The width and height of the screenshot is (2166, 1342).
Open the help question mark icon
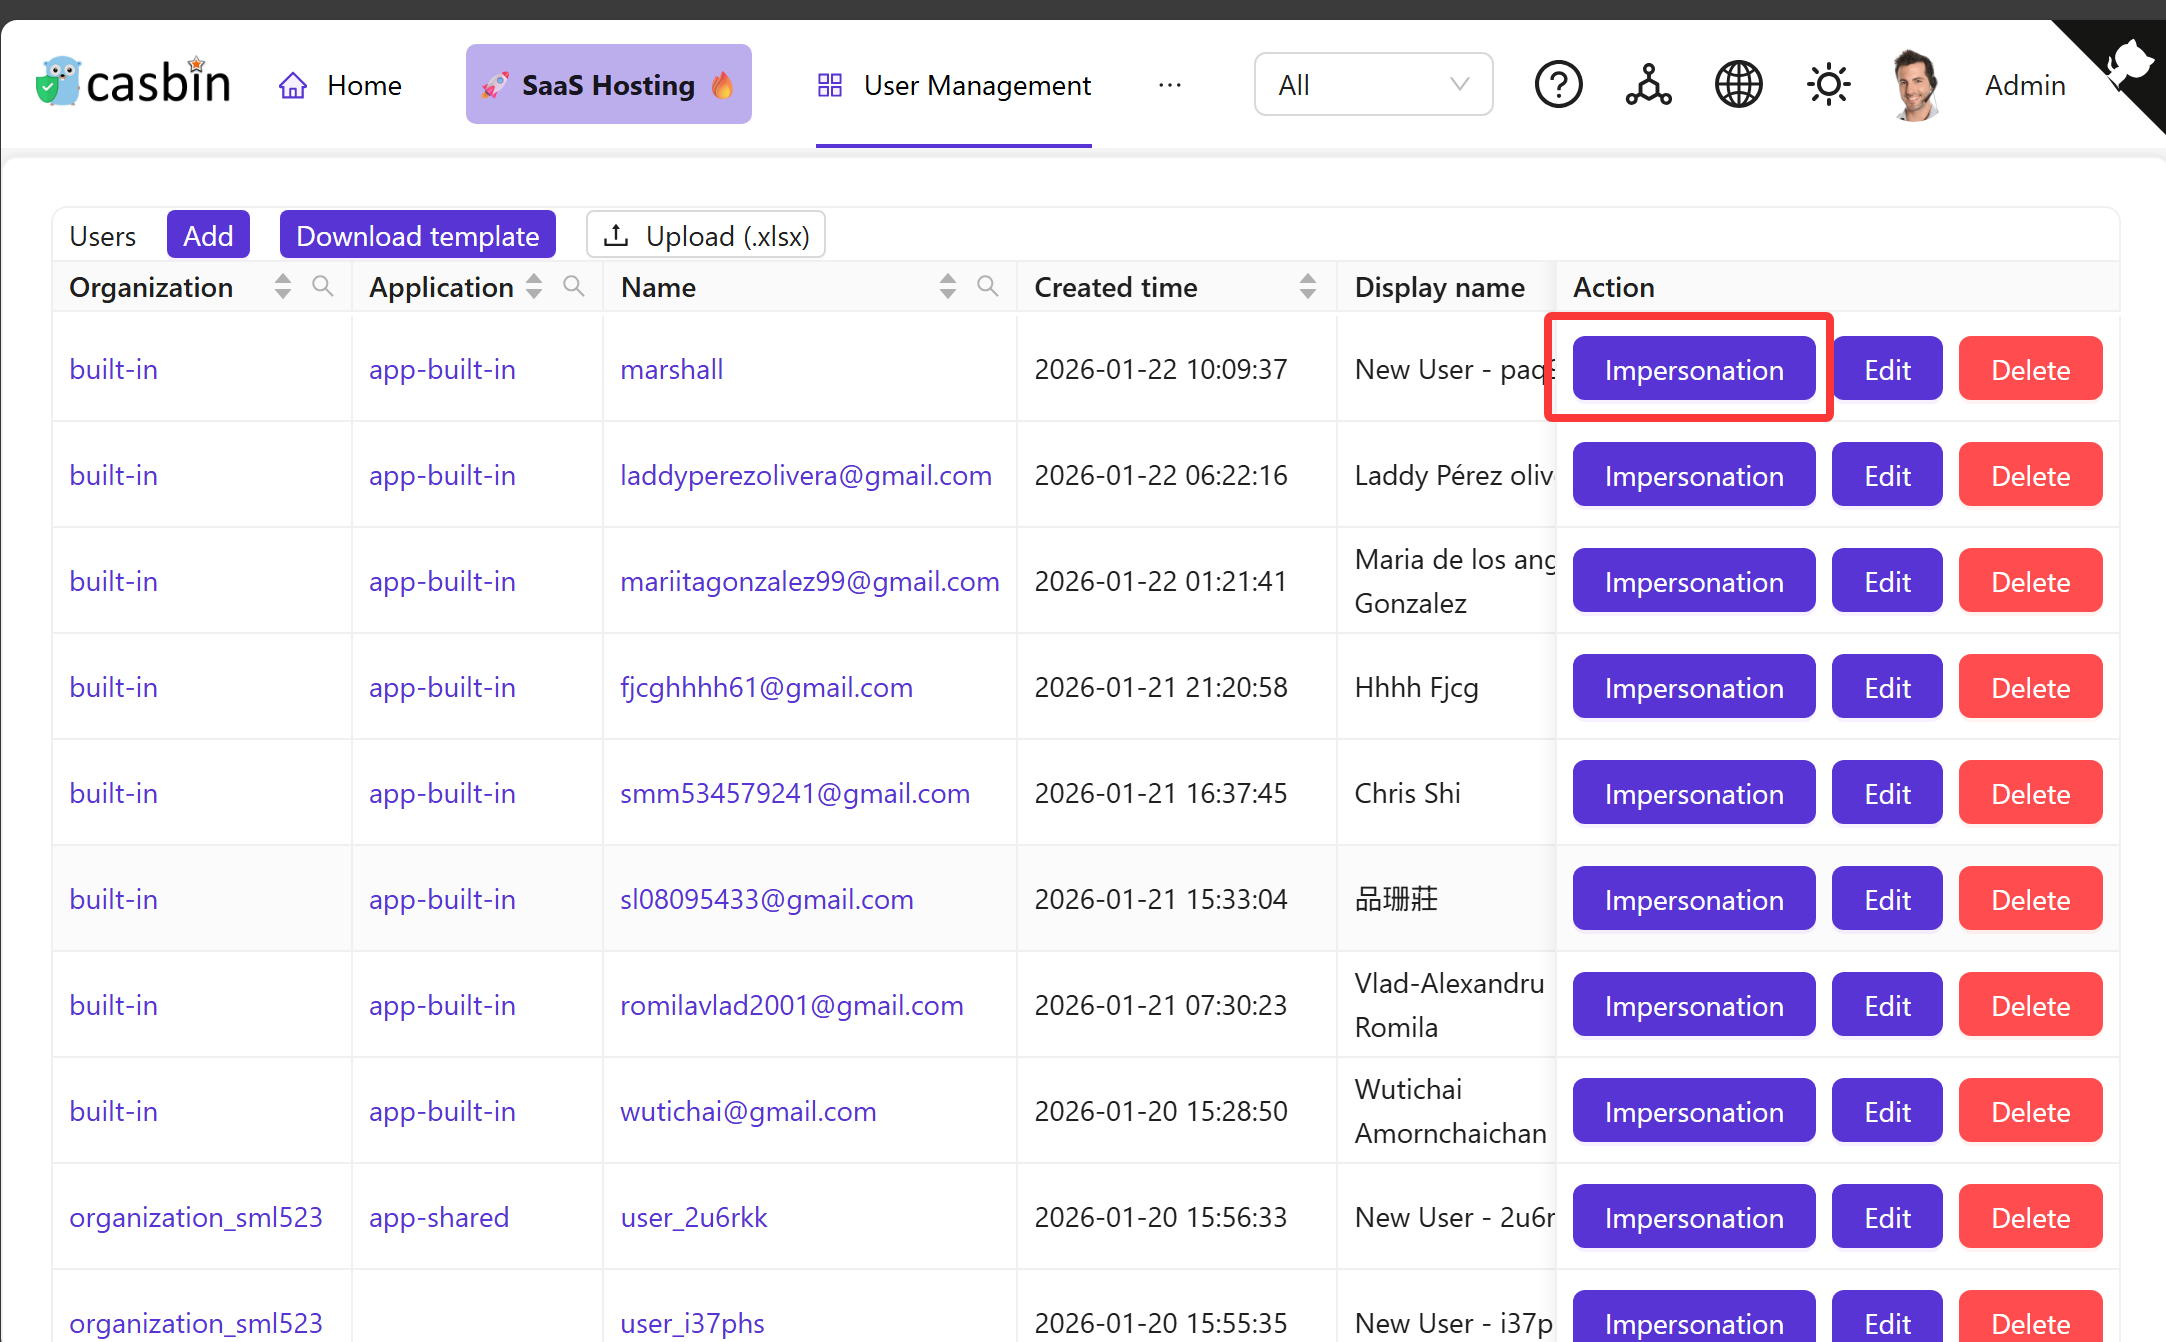(1558, 85)
